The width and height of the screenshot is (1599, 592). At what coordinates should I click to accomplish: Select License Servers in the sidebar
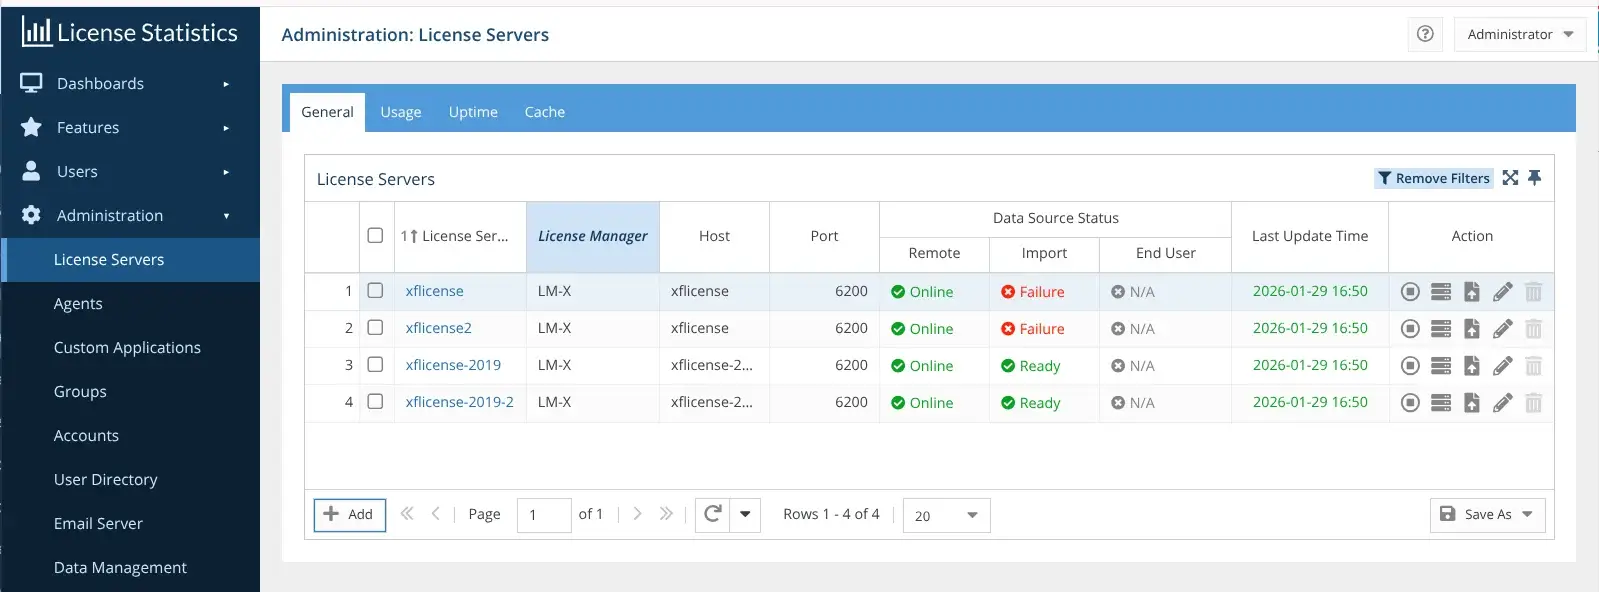click(x=130, y=260)
